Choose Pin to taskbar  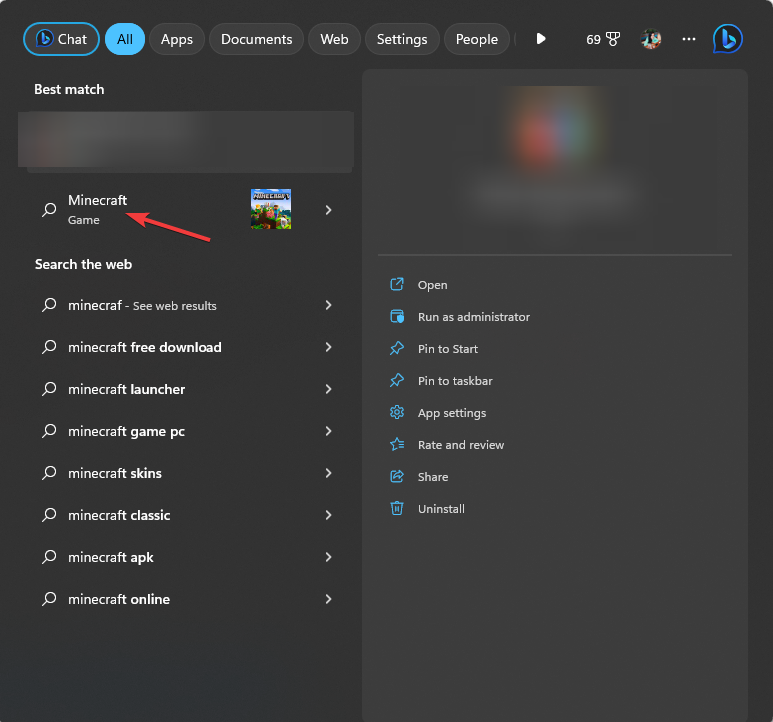tap(455, 381)
